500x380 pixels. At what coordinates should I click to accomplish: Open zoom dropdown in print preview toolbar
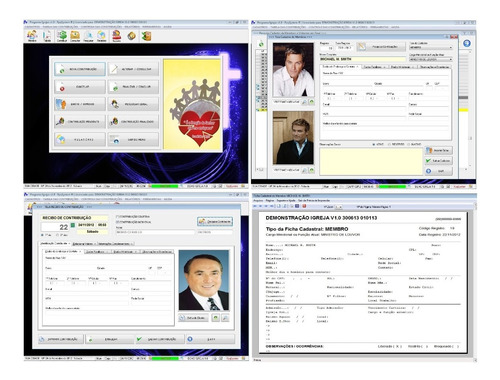(338, 207)
